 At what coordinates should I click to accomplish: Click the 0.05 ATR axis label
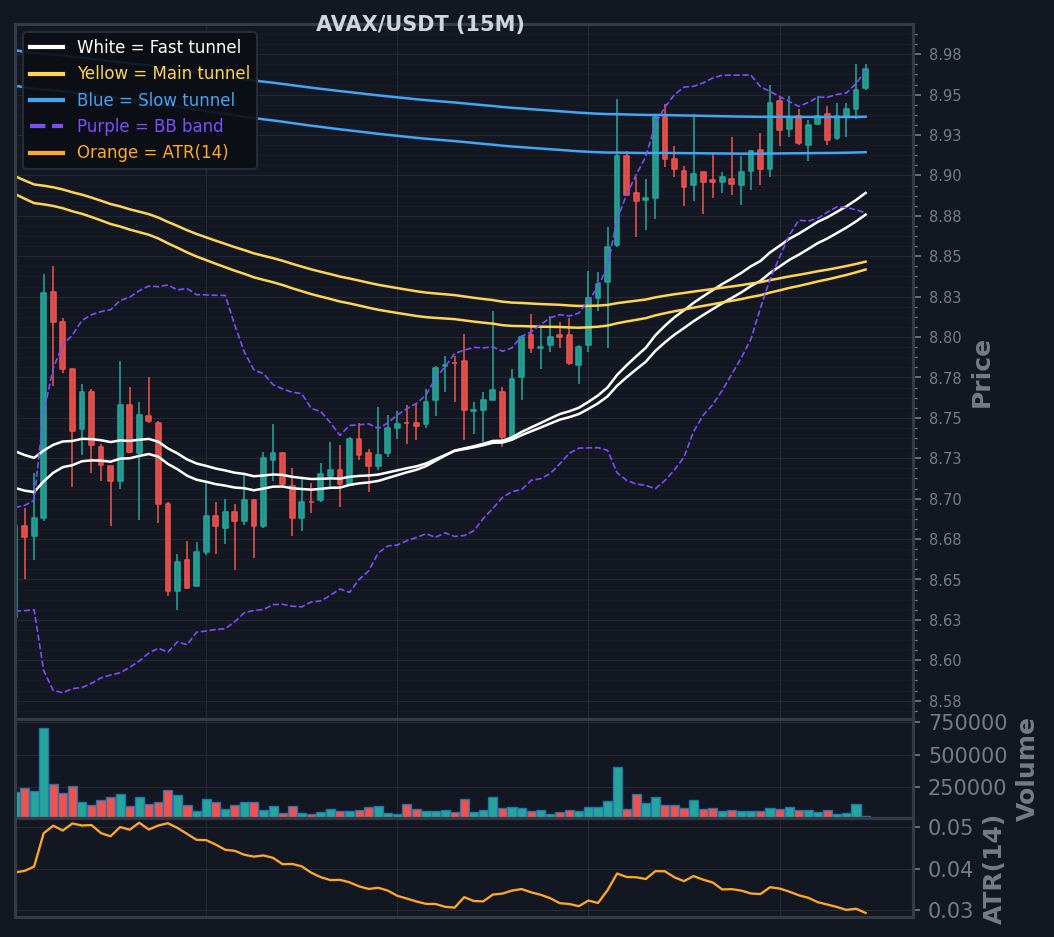click(950, 828)
